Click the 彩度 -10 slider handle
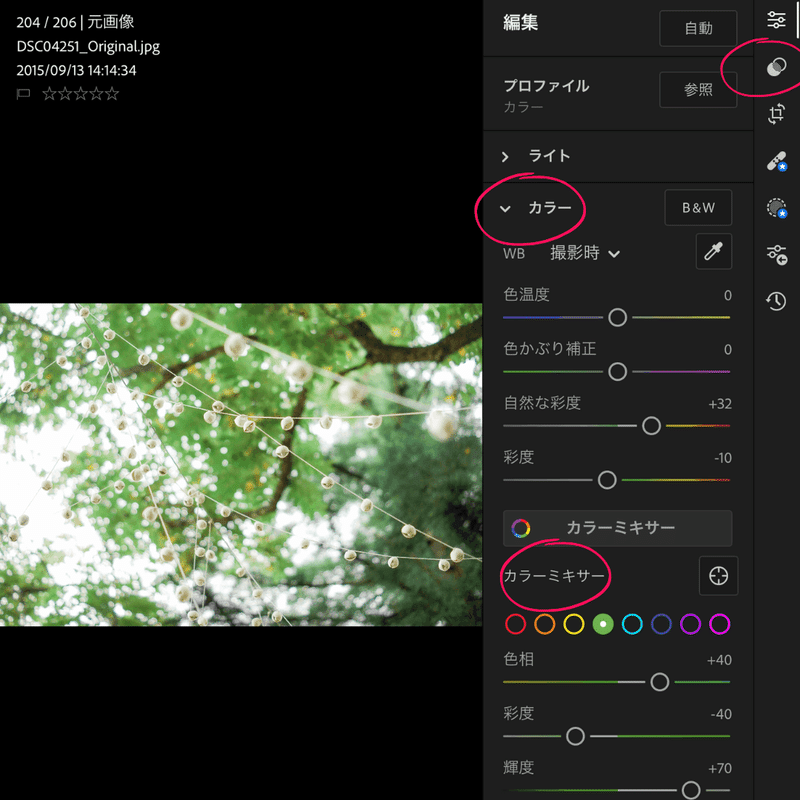The width and height of the screenshot is (800, 800). click(x=607, y=480)
